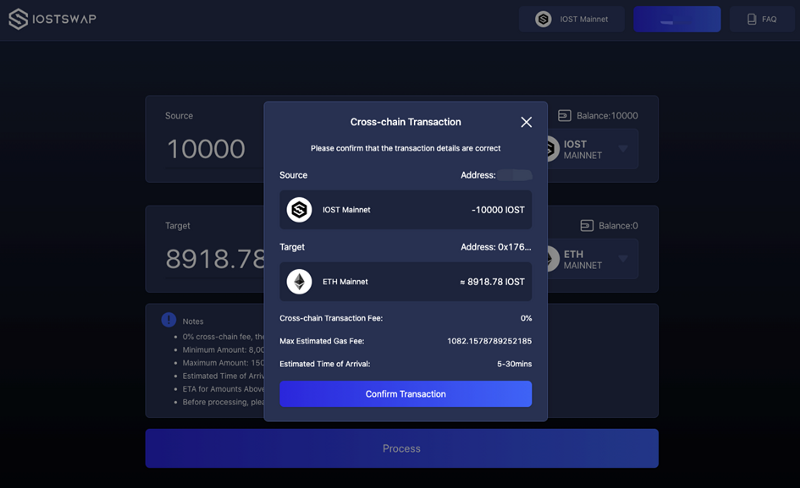Click the Maximum Amount note line
Image resolution: width=800 pixels, height=488 pixels.
[x=223, y=363]
